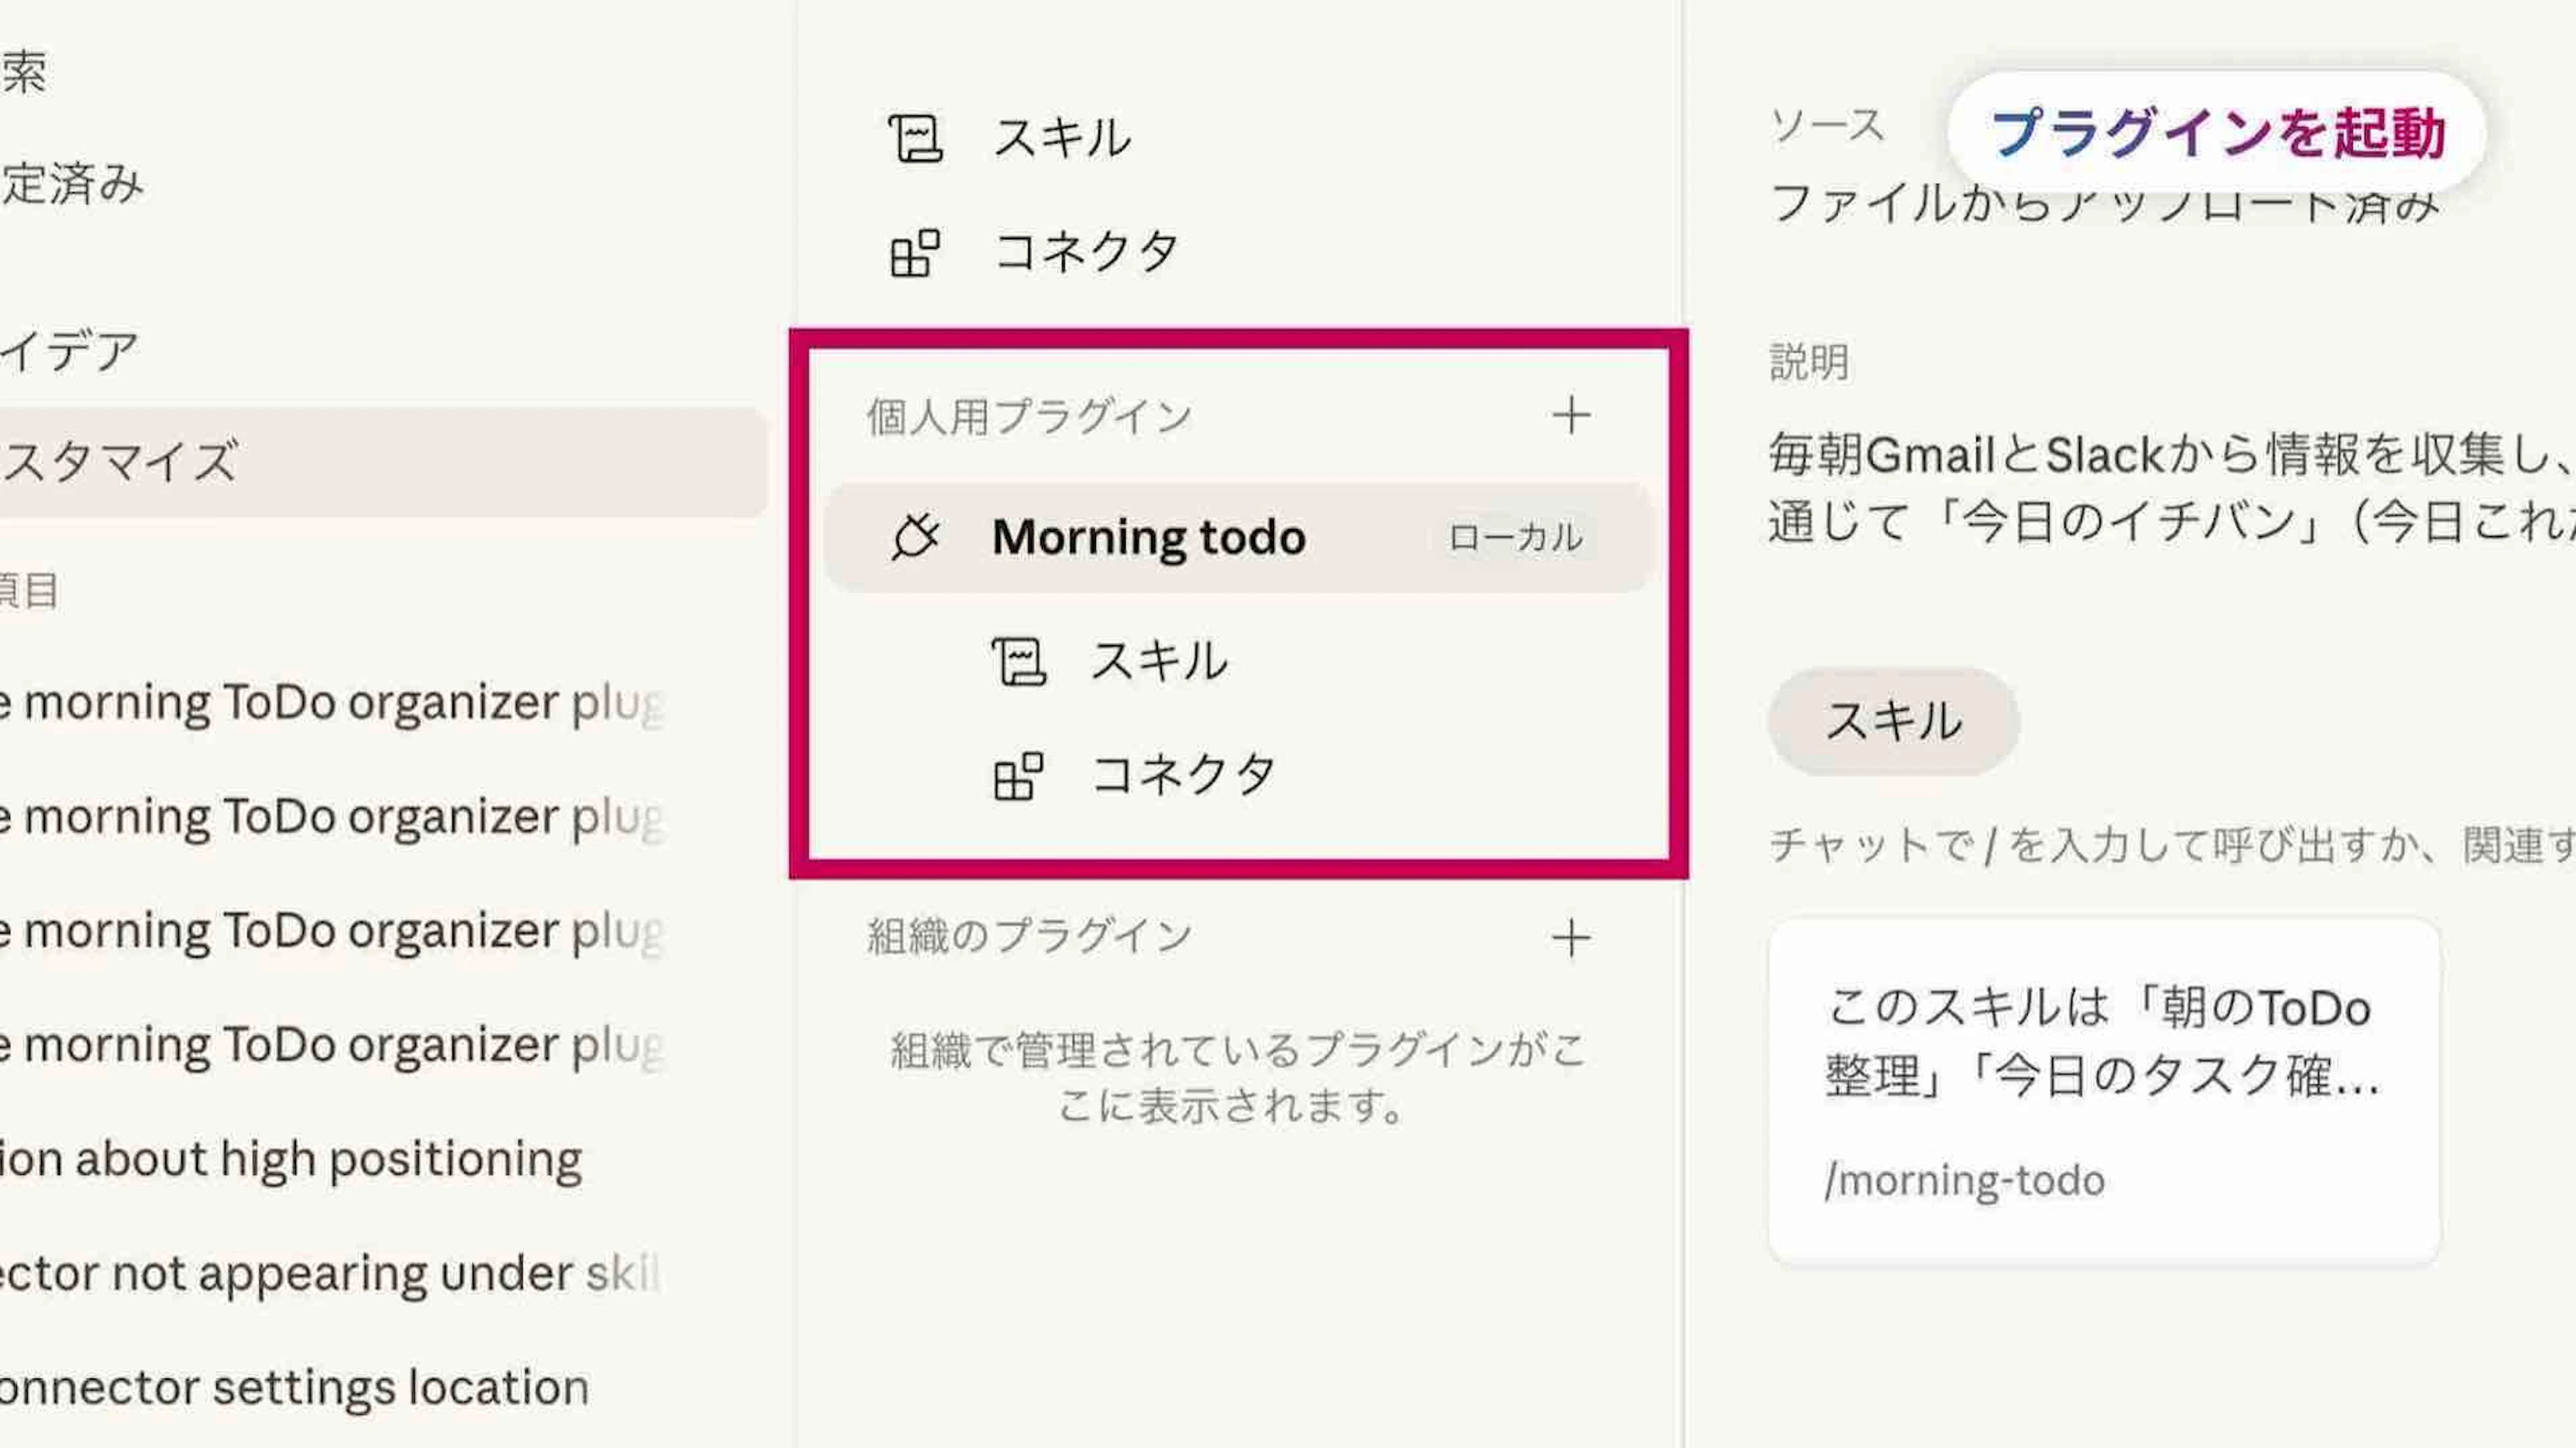The image size is (2576, 1448).
Task: Click the top コネクタ blocks icon
Action: tap(914, 252)
